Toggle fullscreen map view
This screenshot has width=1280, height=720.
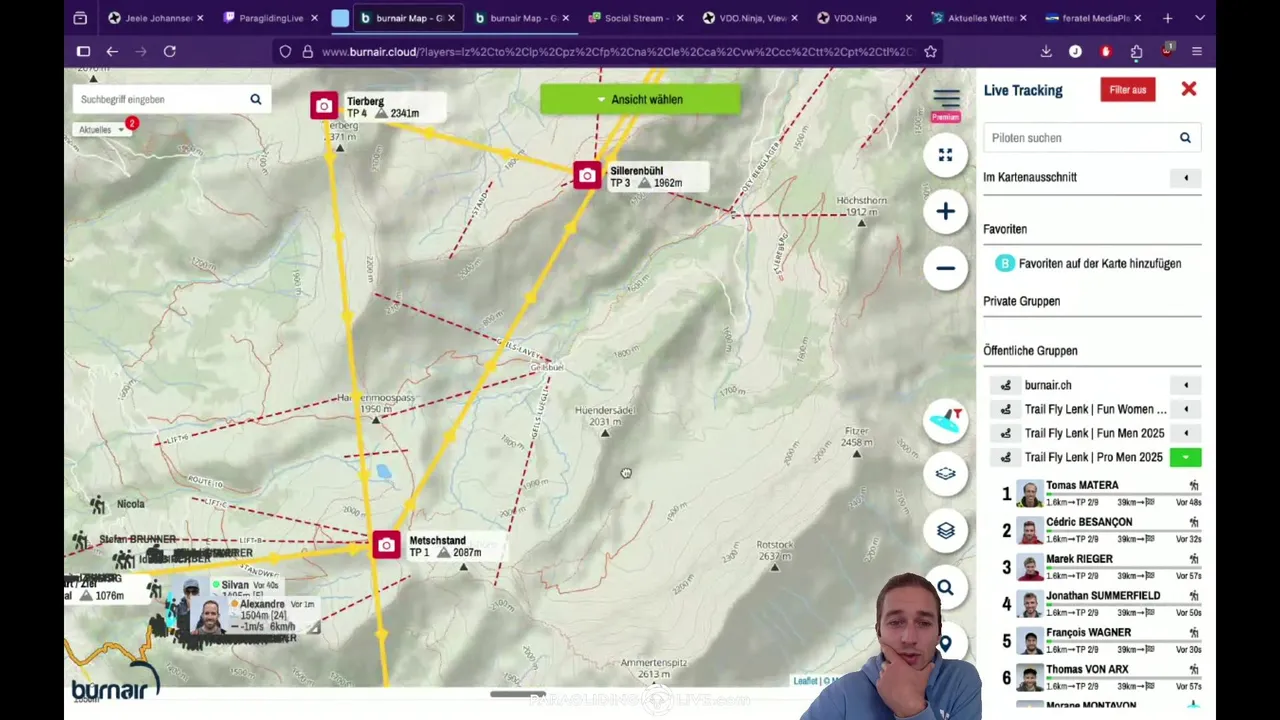tap(945, 155)
